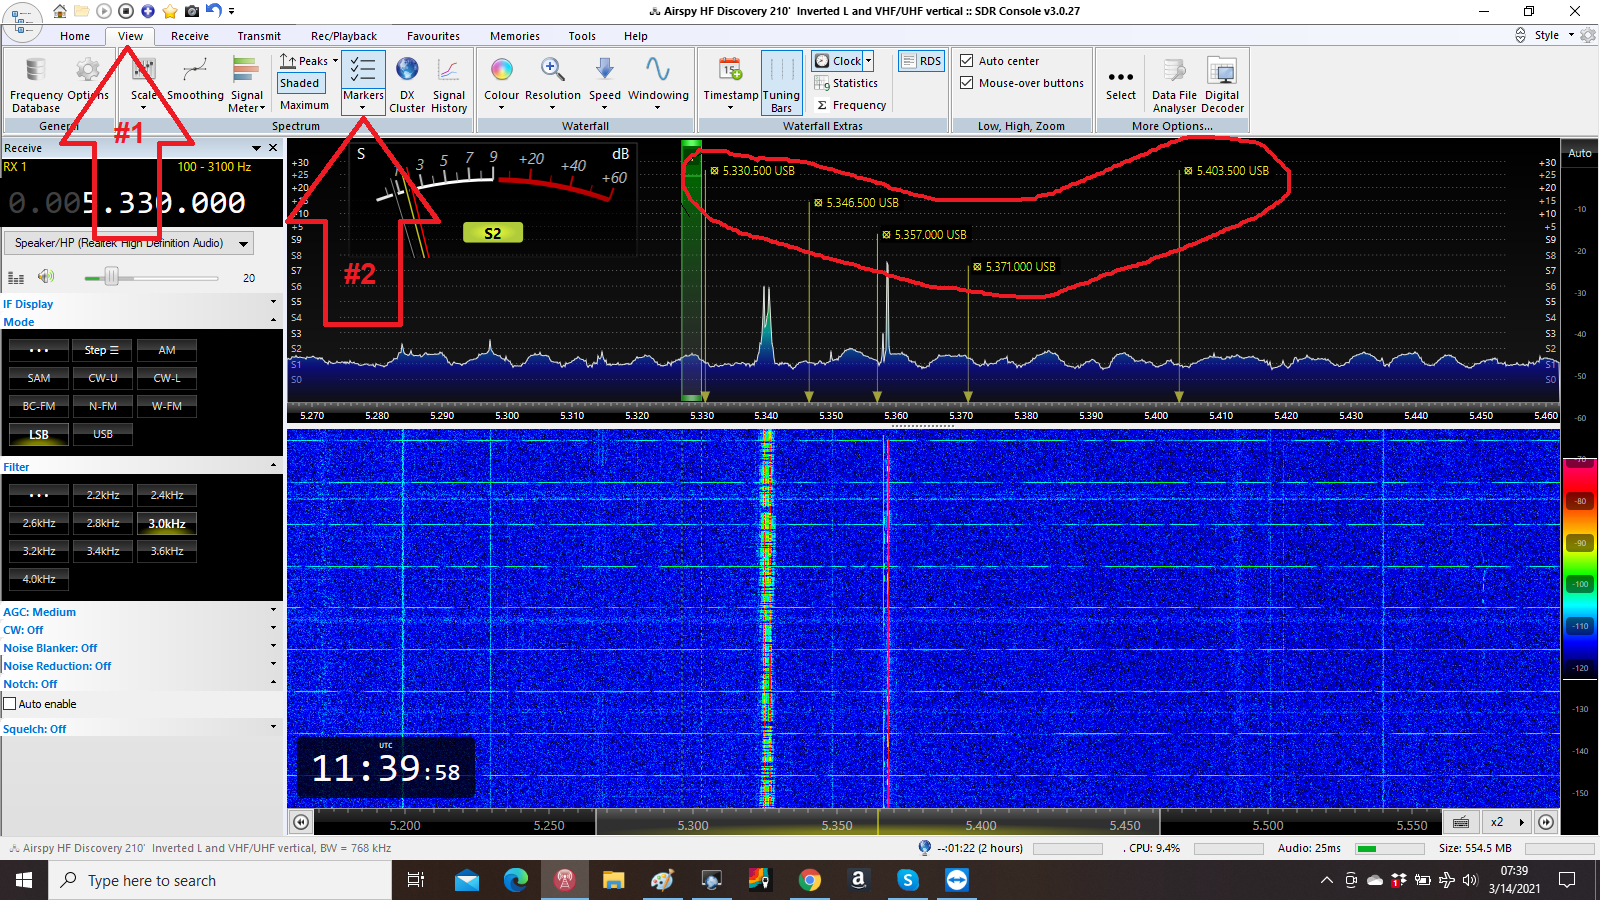
Task: Enable the Notch Auto enable checkbox
Action: (10, 704)
